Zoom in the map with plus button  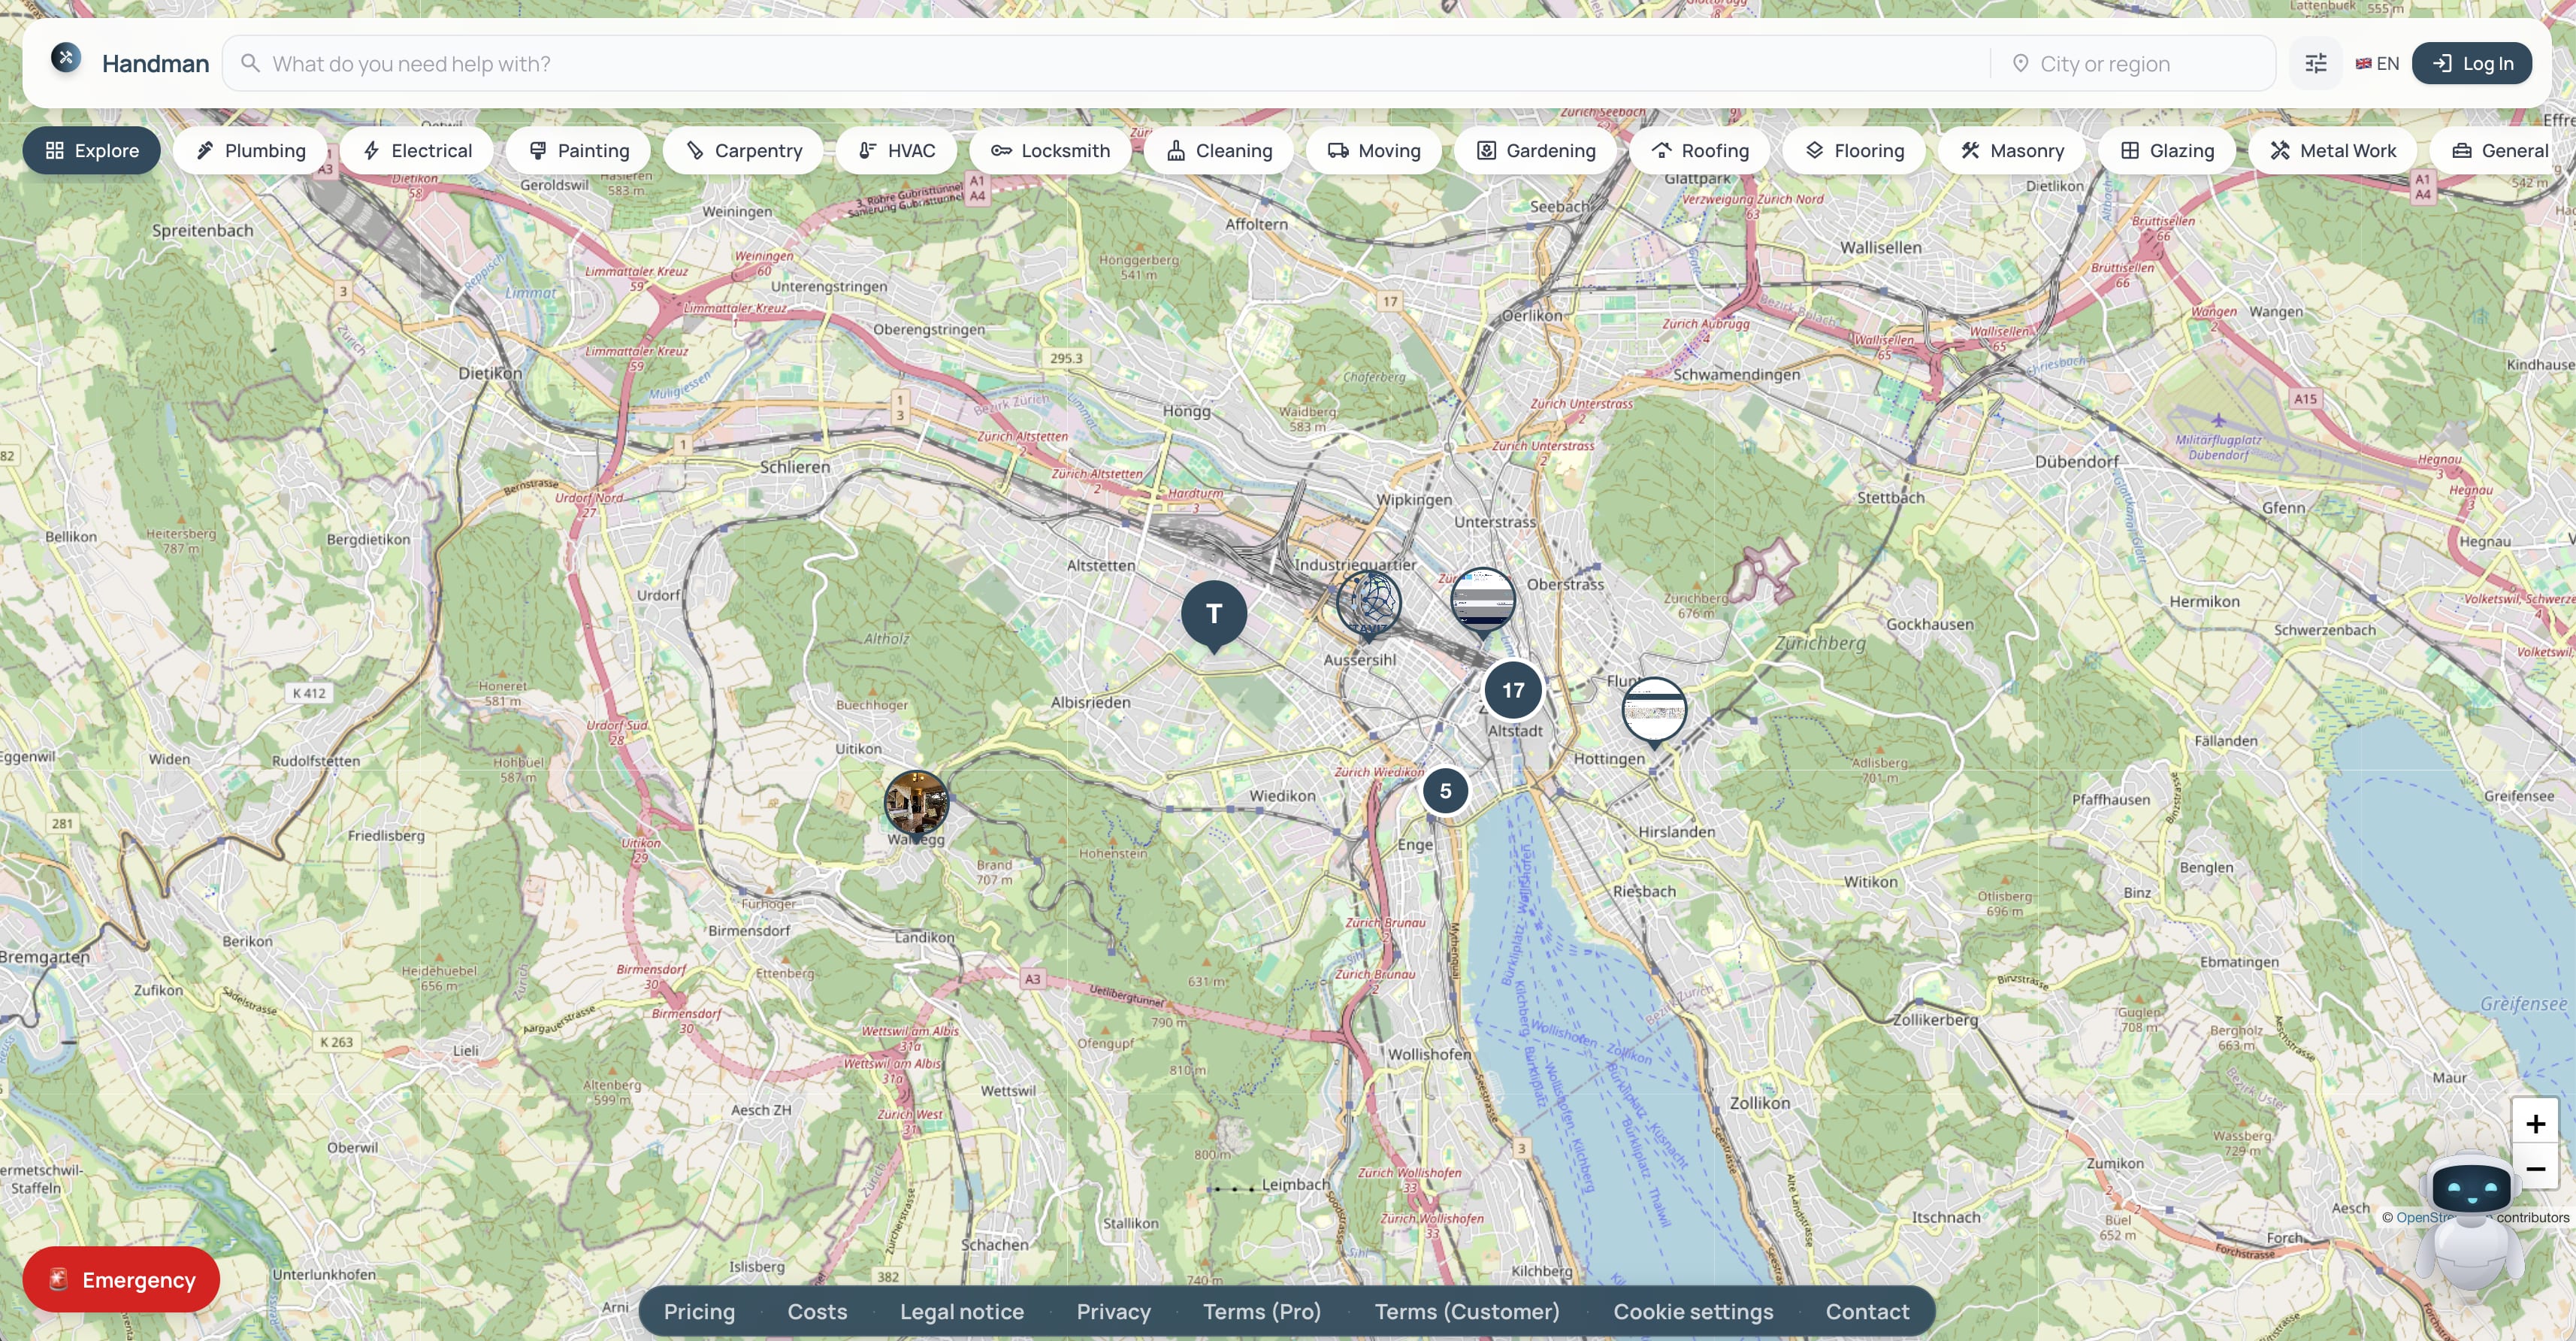(x=2535, y=1124)
